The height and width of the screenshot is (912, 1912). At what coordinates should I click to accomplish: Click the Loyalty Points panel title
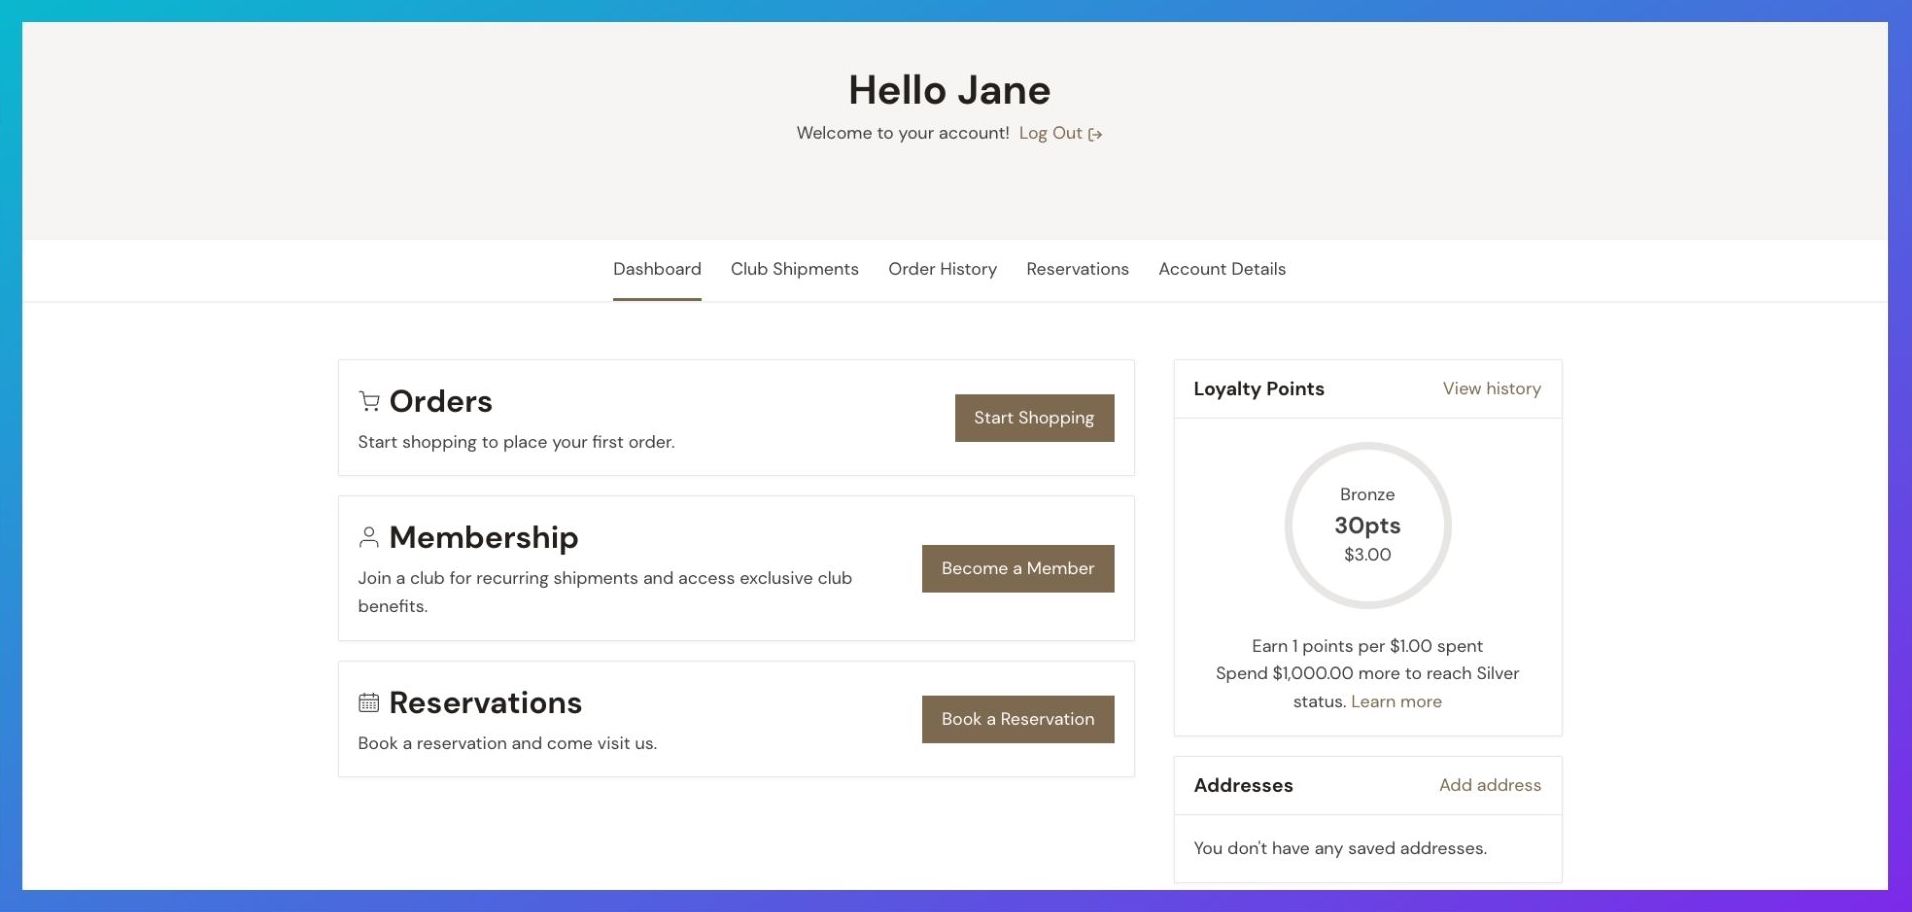coord(1258,389)
